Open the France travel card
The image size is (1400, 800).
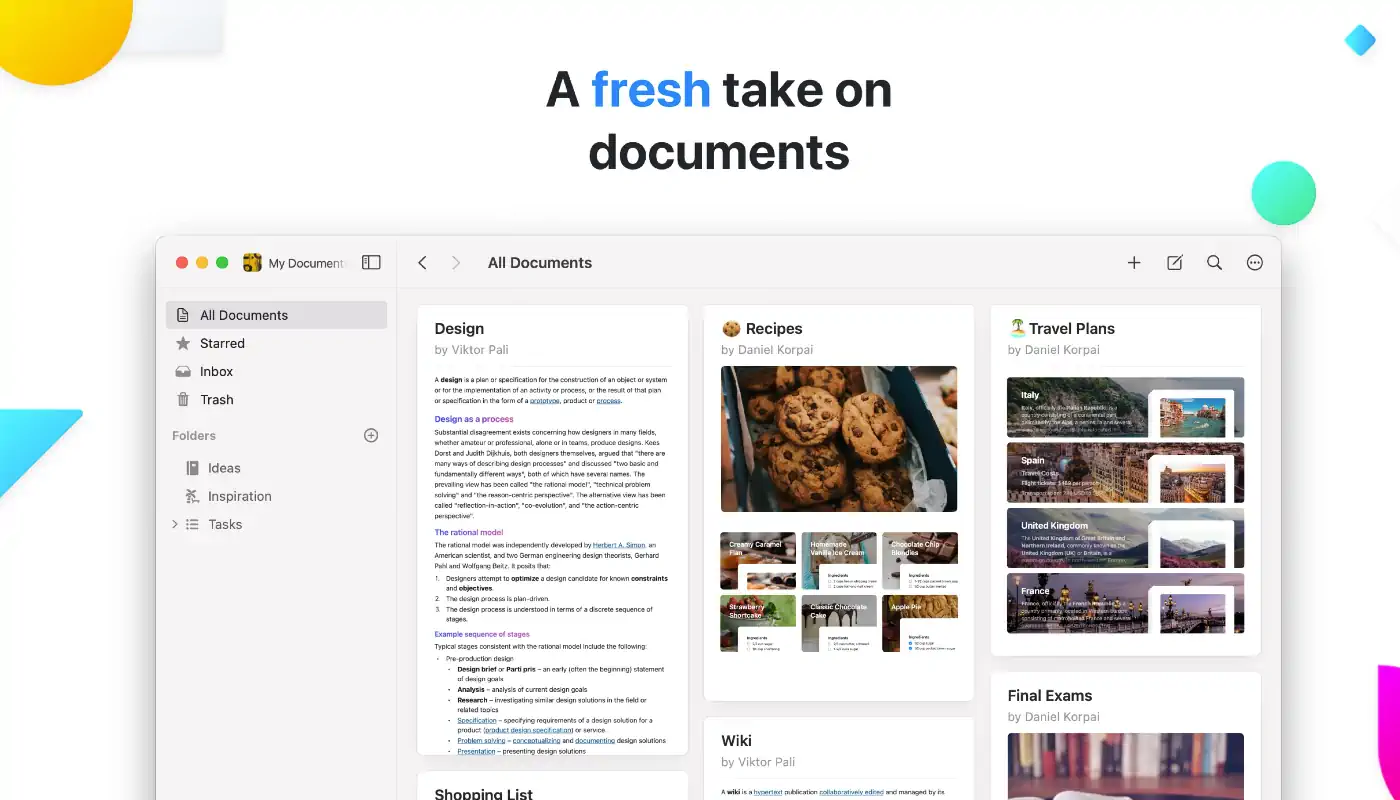[1126, 603]
